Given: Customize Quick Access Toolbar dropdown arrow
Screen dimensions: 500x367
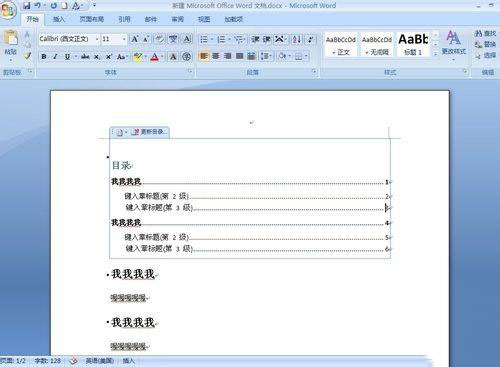Looking at the screenshot, I should tap(95, 5).
